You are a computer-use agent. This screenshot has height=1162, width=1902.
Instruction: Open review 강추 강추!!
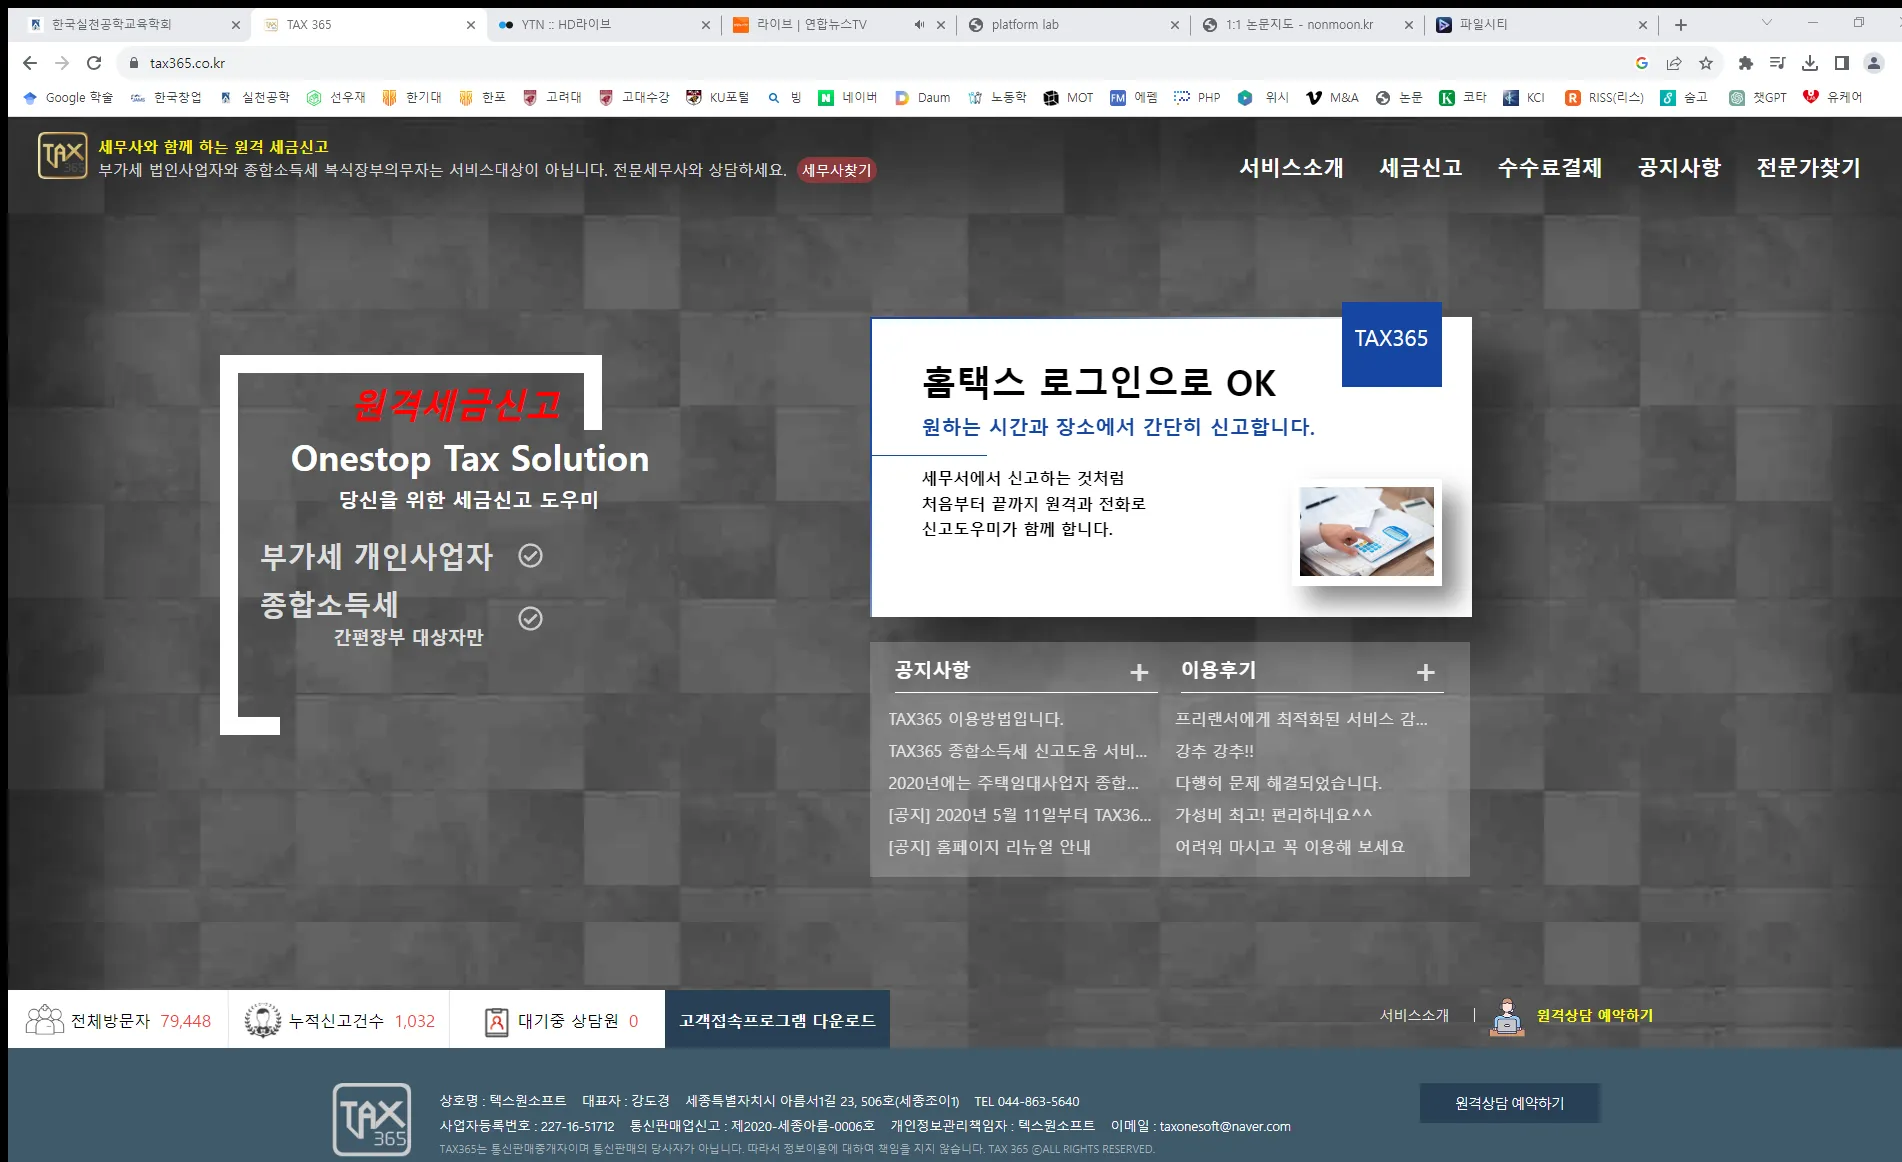click(1214, 751)
